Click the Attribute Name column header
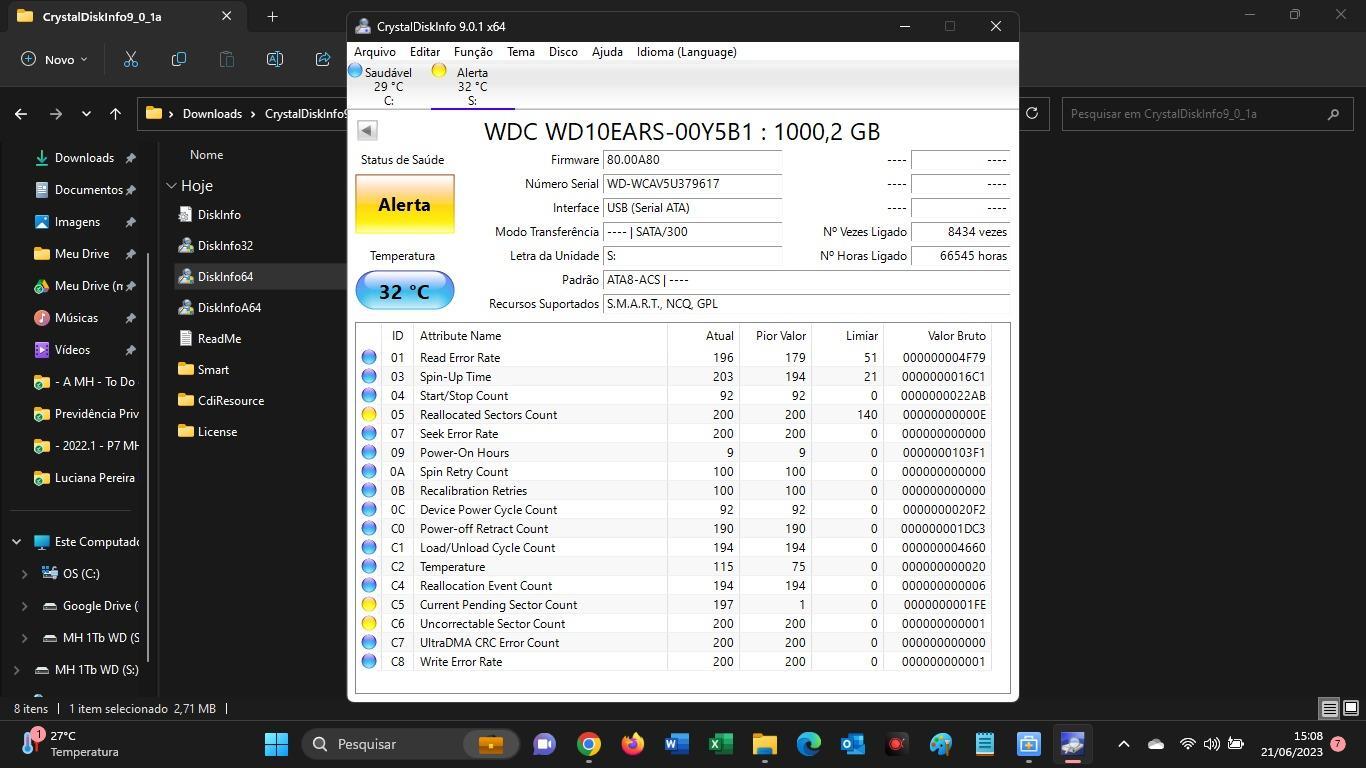Screen dimensions: 1366x768 click(540, 336)
